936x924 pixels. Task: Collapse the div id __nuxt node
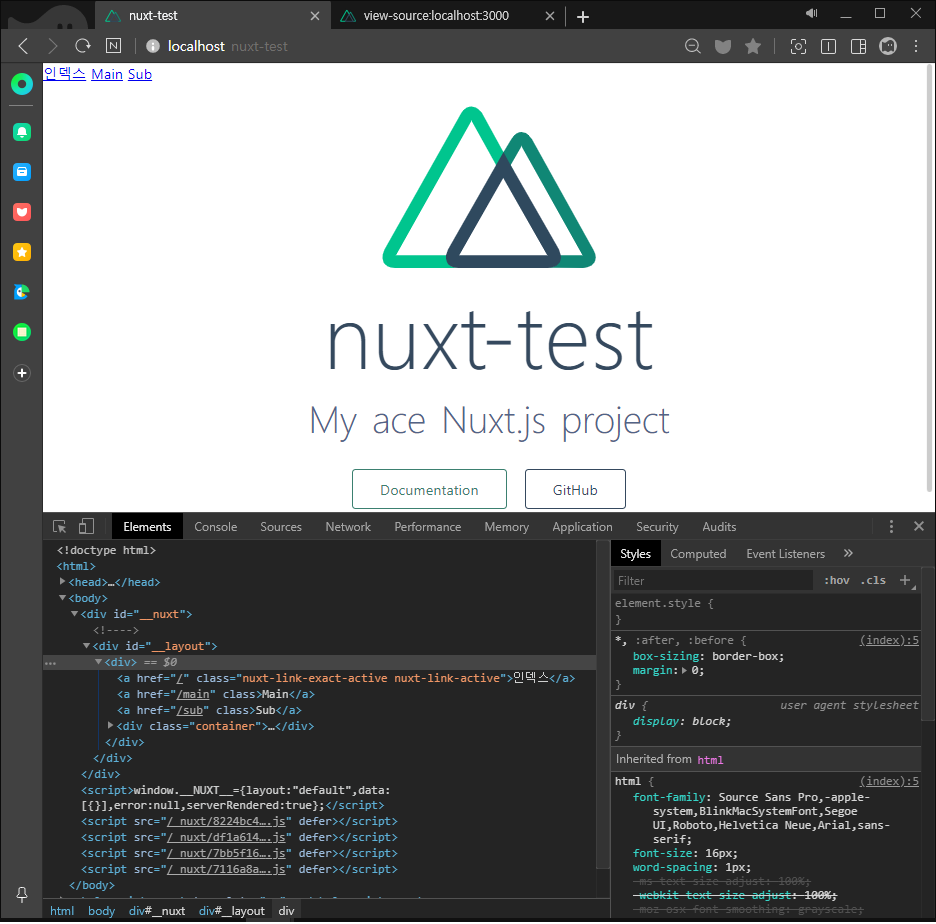[x=74, y=614]
